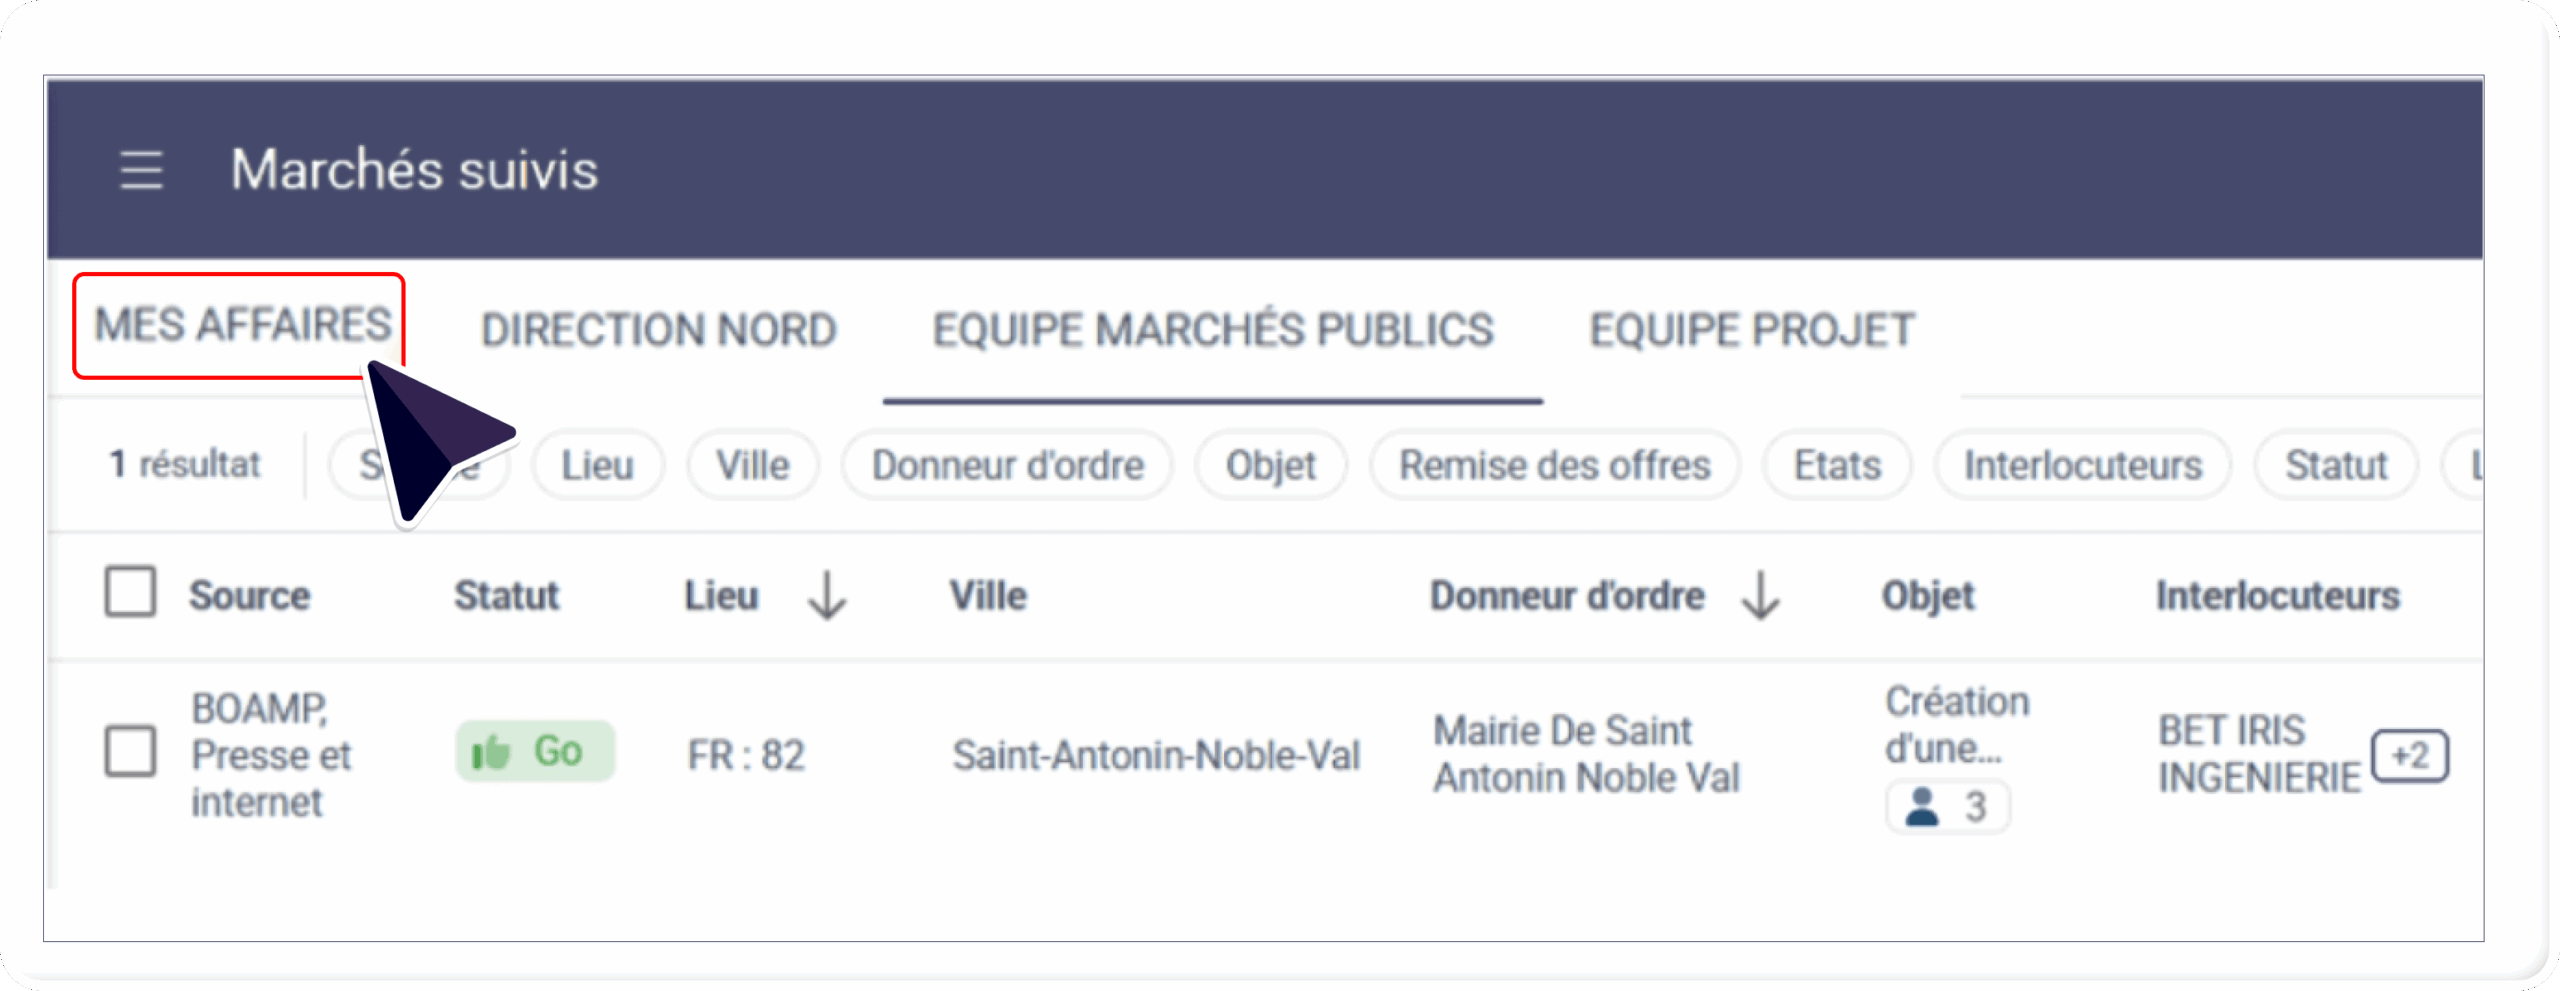Click the Lieu column sort arrow
Viewport: 2560px width, 991px height.
pyautogui.click(x=827, y=596)
